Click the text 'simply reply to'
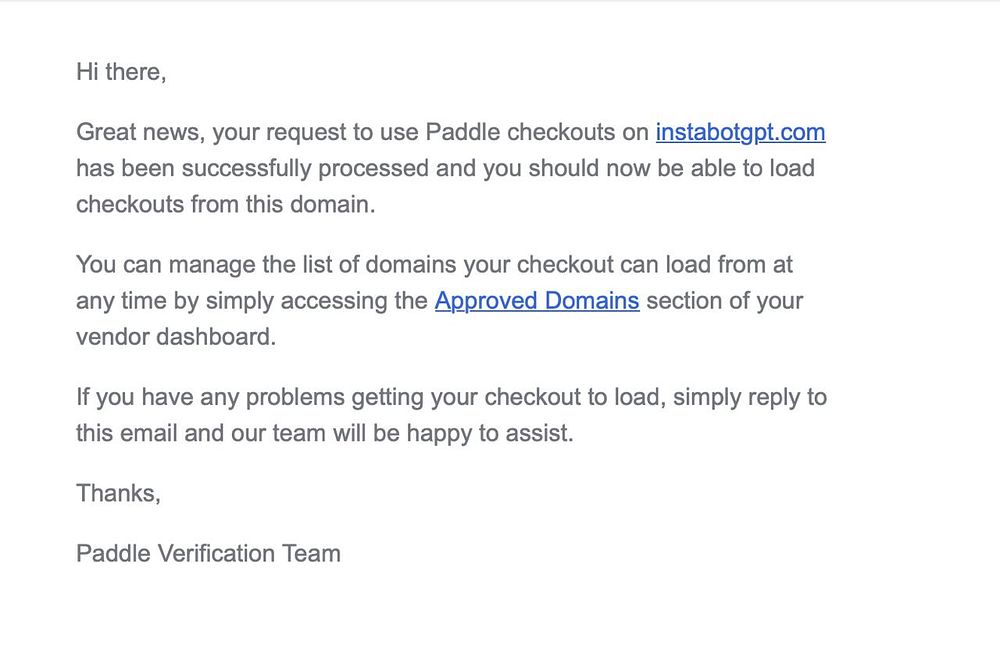The width and height of the screenshot is (1000, 658). tap(750, 397)
